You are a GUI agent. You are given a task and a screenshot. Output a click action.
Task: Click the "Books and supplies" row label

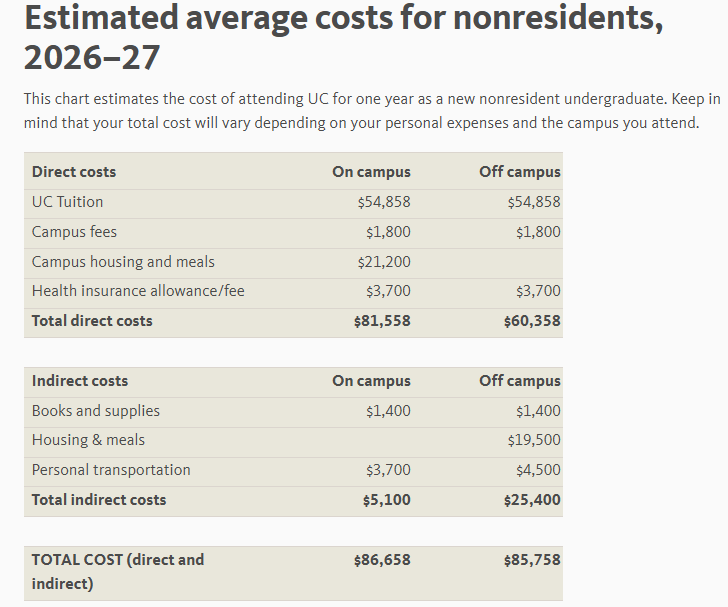point(96,411)
